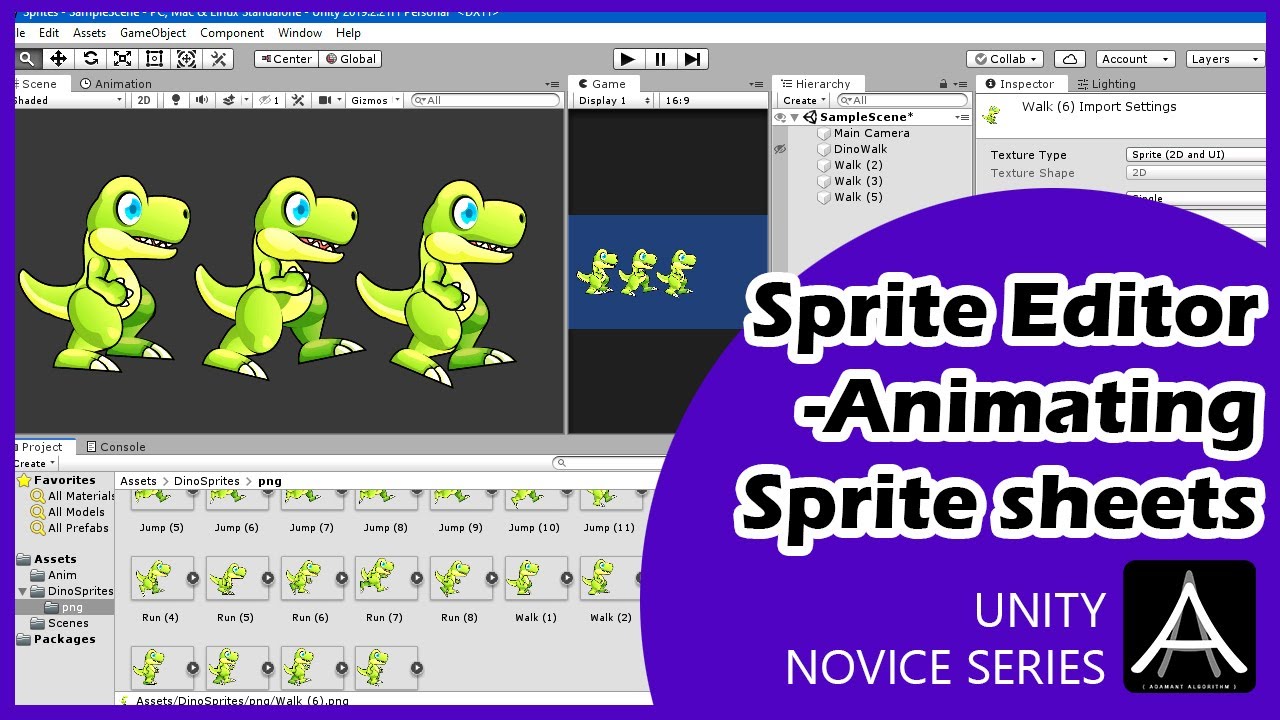The height and width of the screenshot is (720, 1280).
Task: Click the Scene view search field
Action: coord(487,100)
